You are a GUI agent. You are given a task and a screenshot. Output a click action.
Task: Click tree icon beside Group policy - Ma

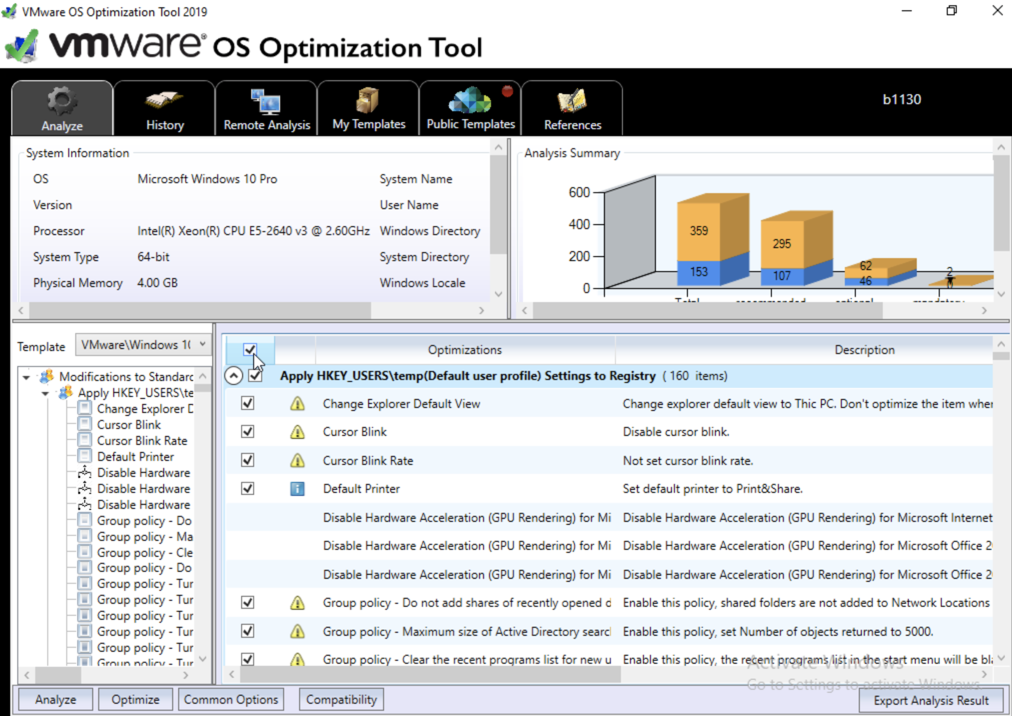[x=85, y=537]
